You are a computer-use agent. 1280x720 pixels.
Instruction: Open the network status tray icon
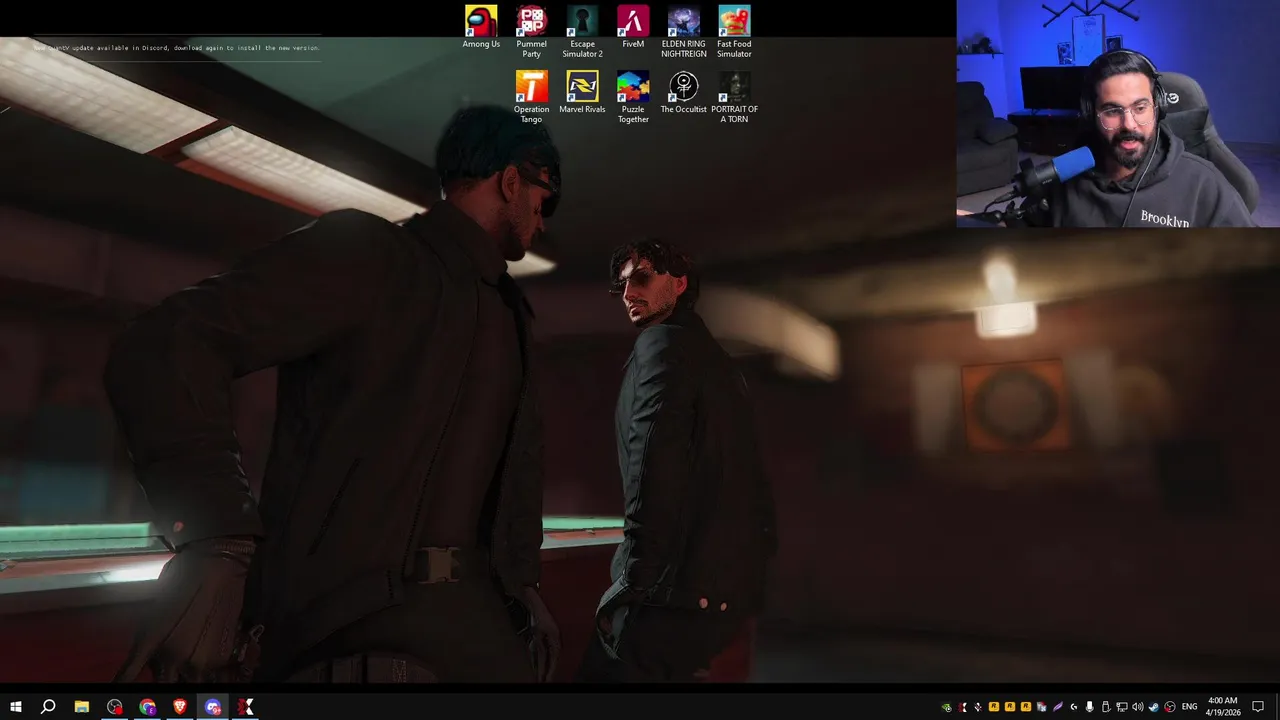pyautogui.click(x=1122, y=707)
